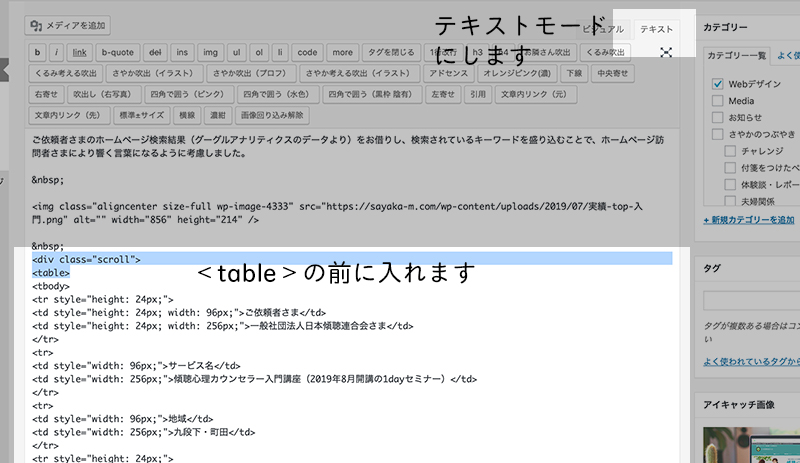800x463 pixels.
Task: Uncheck the Webデザイン category checkbox
Action: coord(718,84)
